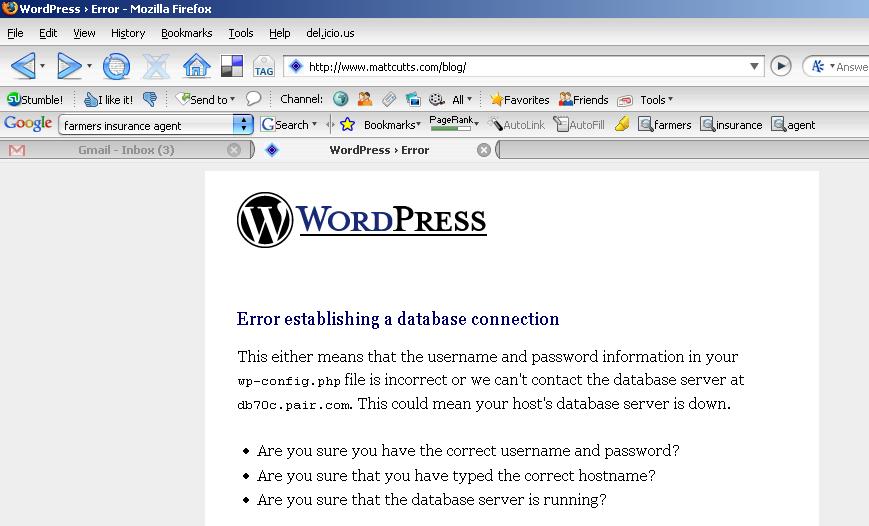
Task: Select the photos channel icon
Action: click(x=413, y=99)
